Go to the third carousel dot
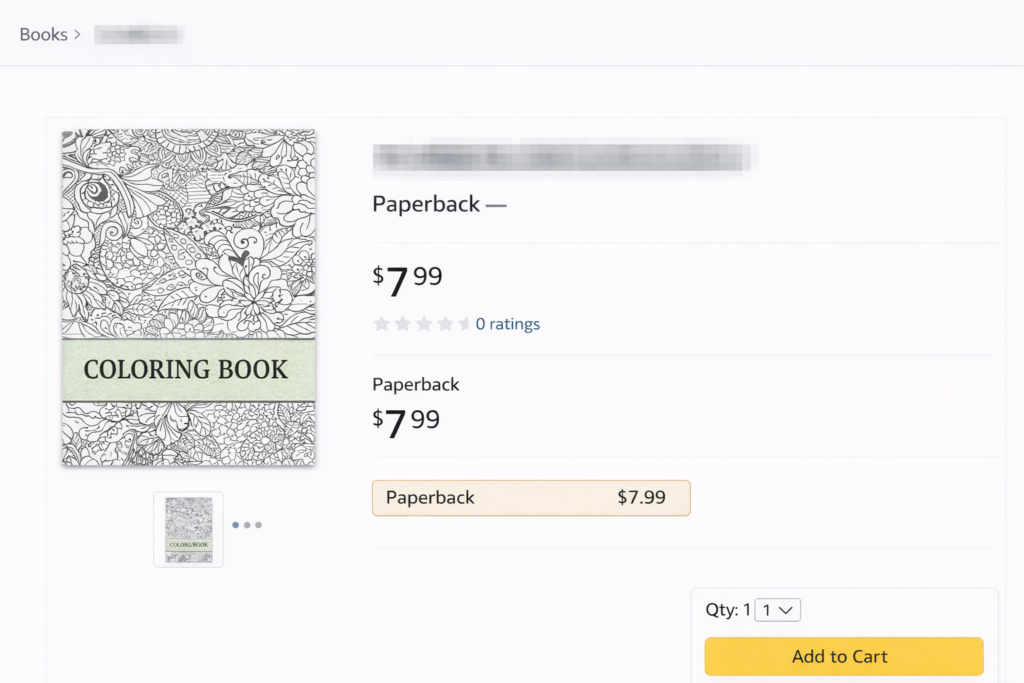The image size is (1024, 683). click(x=258, y=524)
